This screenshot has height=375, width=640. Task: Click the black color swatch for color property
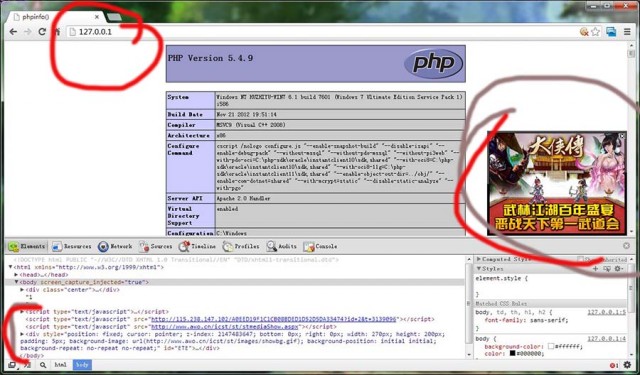(512, 353)
